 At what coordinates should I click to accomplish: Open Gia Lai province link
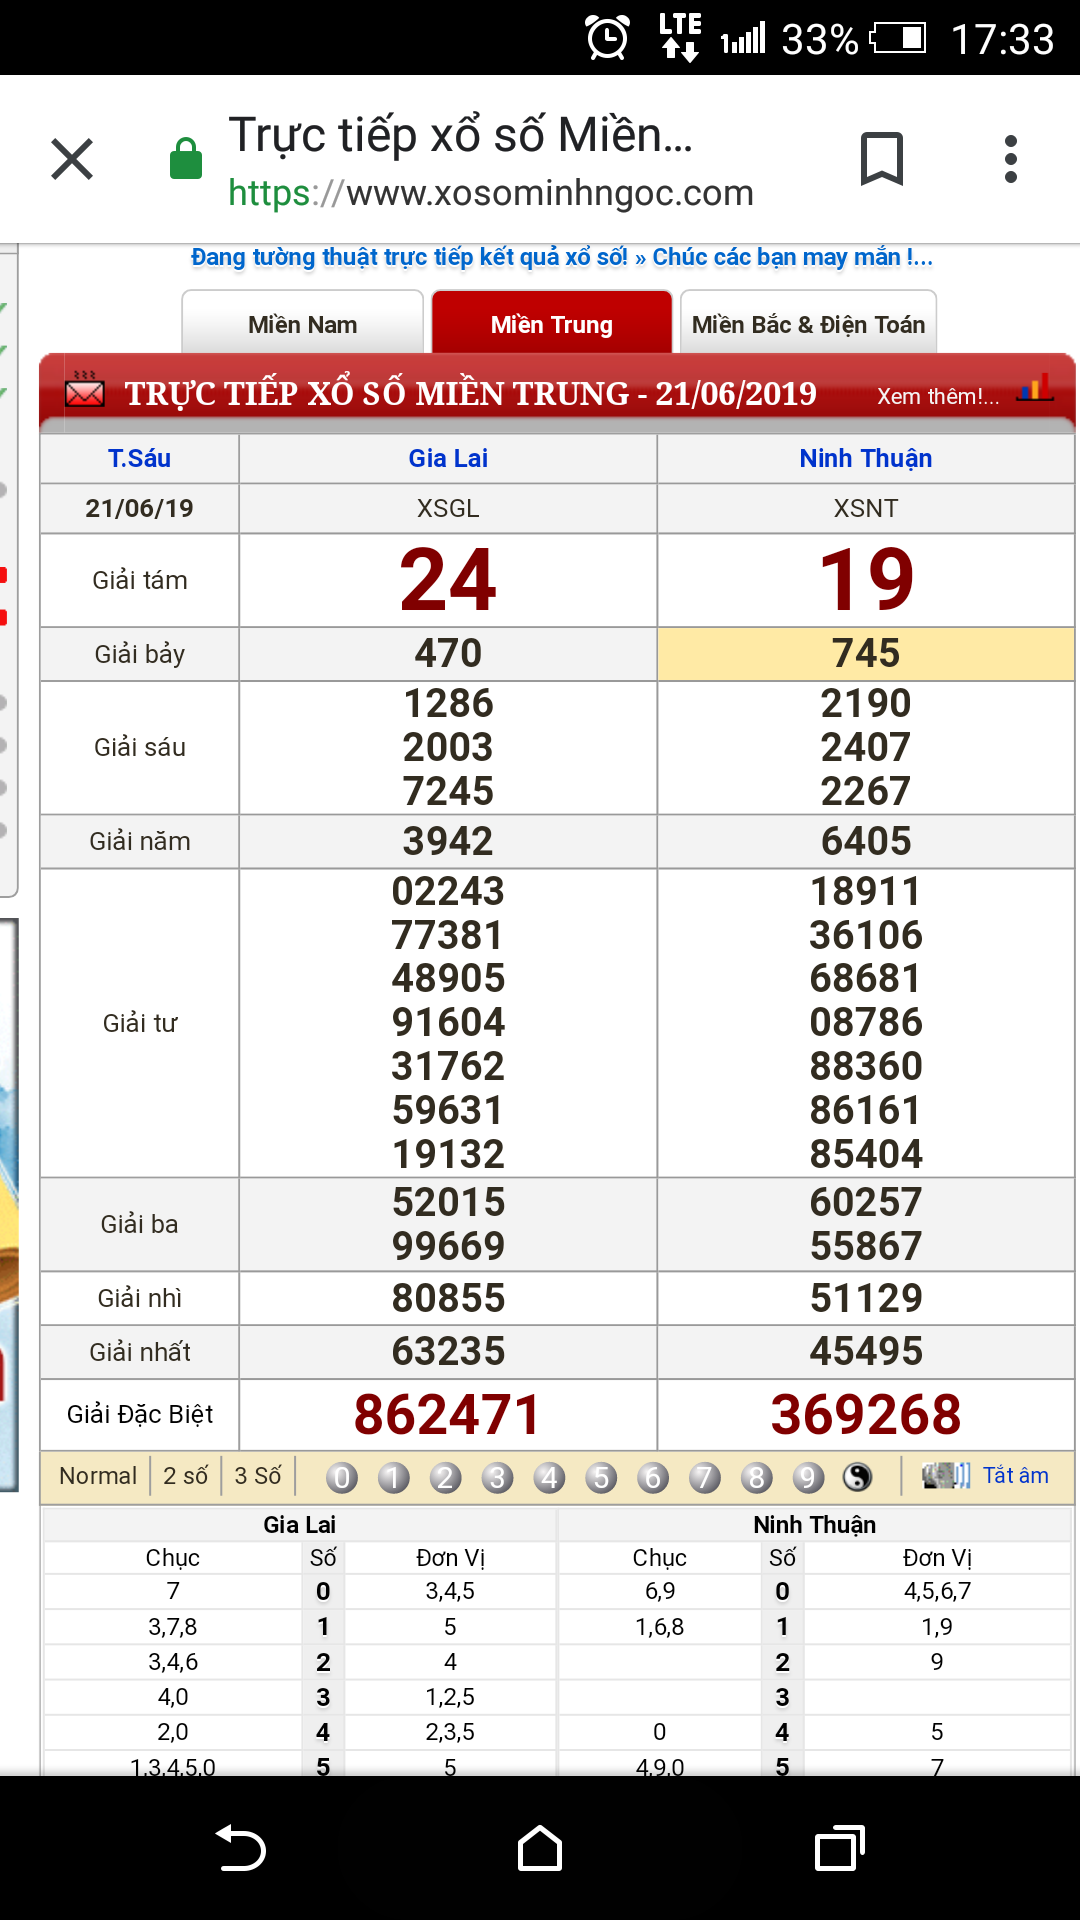(448, 458)
